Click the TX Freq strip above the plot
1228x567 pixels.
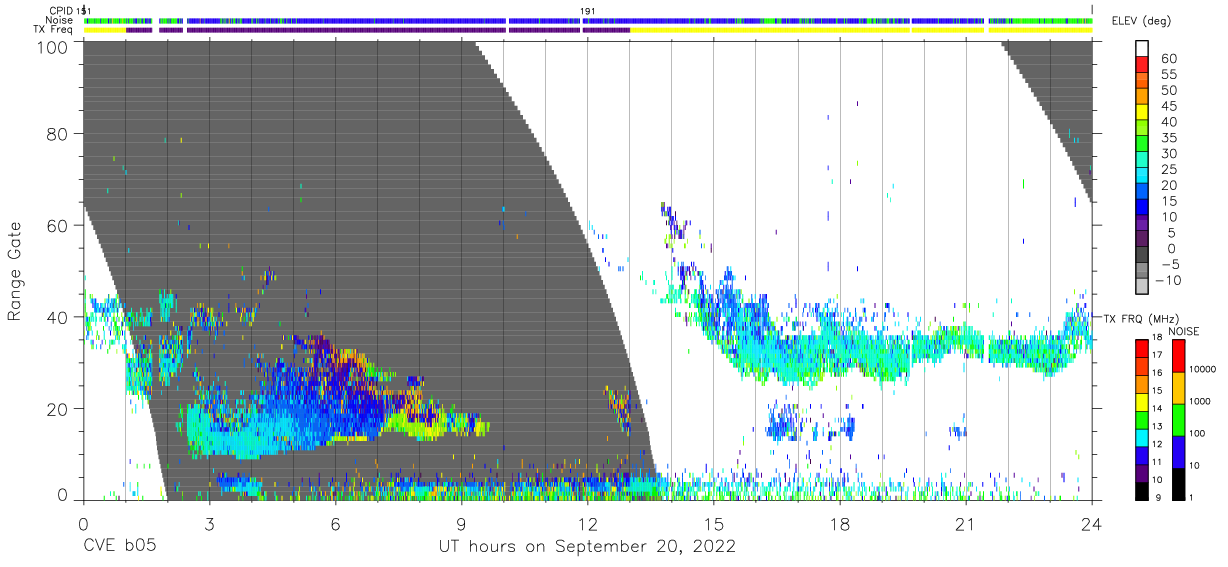tap(587, 30)
